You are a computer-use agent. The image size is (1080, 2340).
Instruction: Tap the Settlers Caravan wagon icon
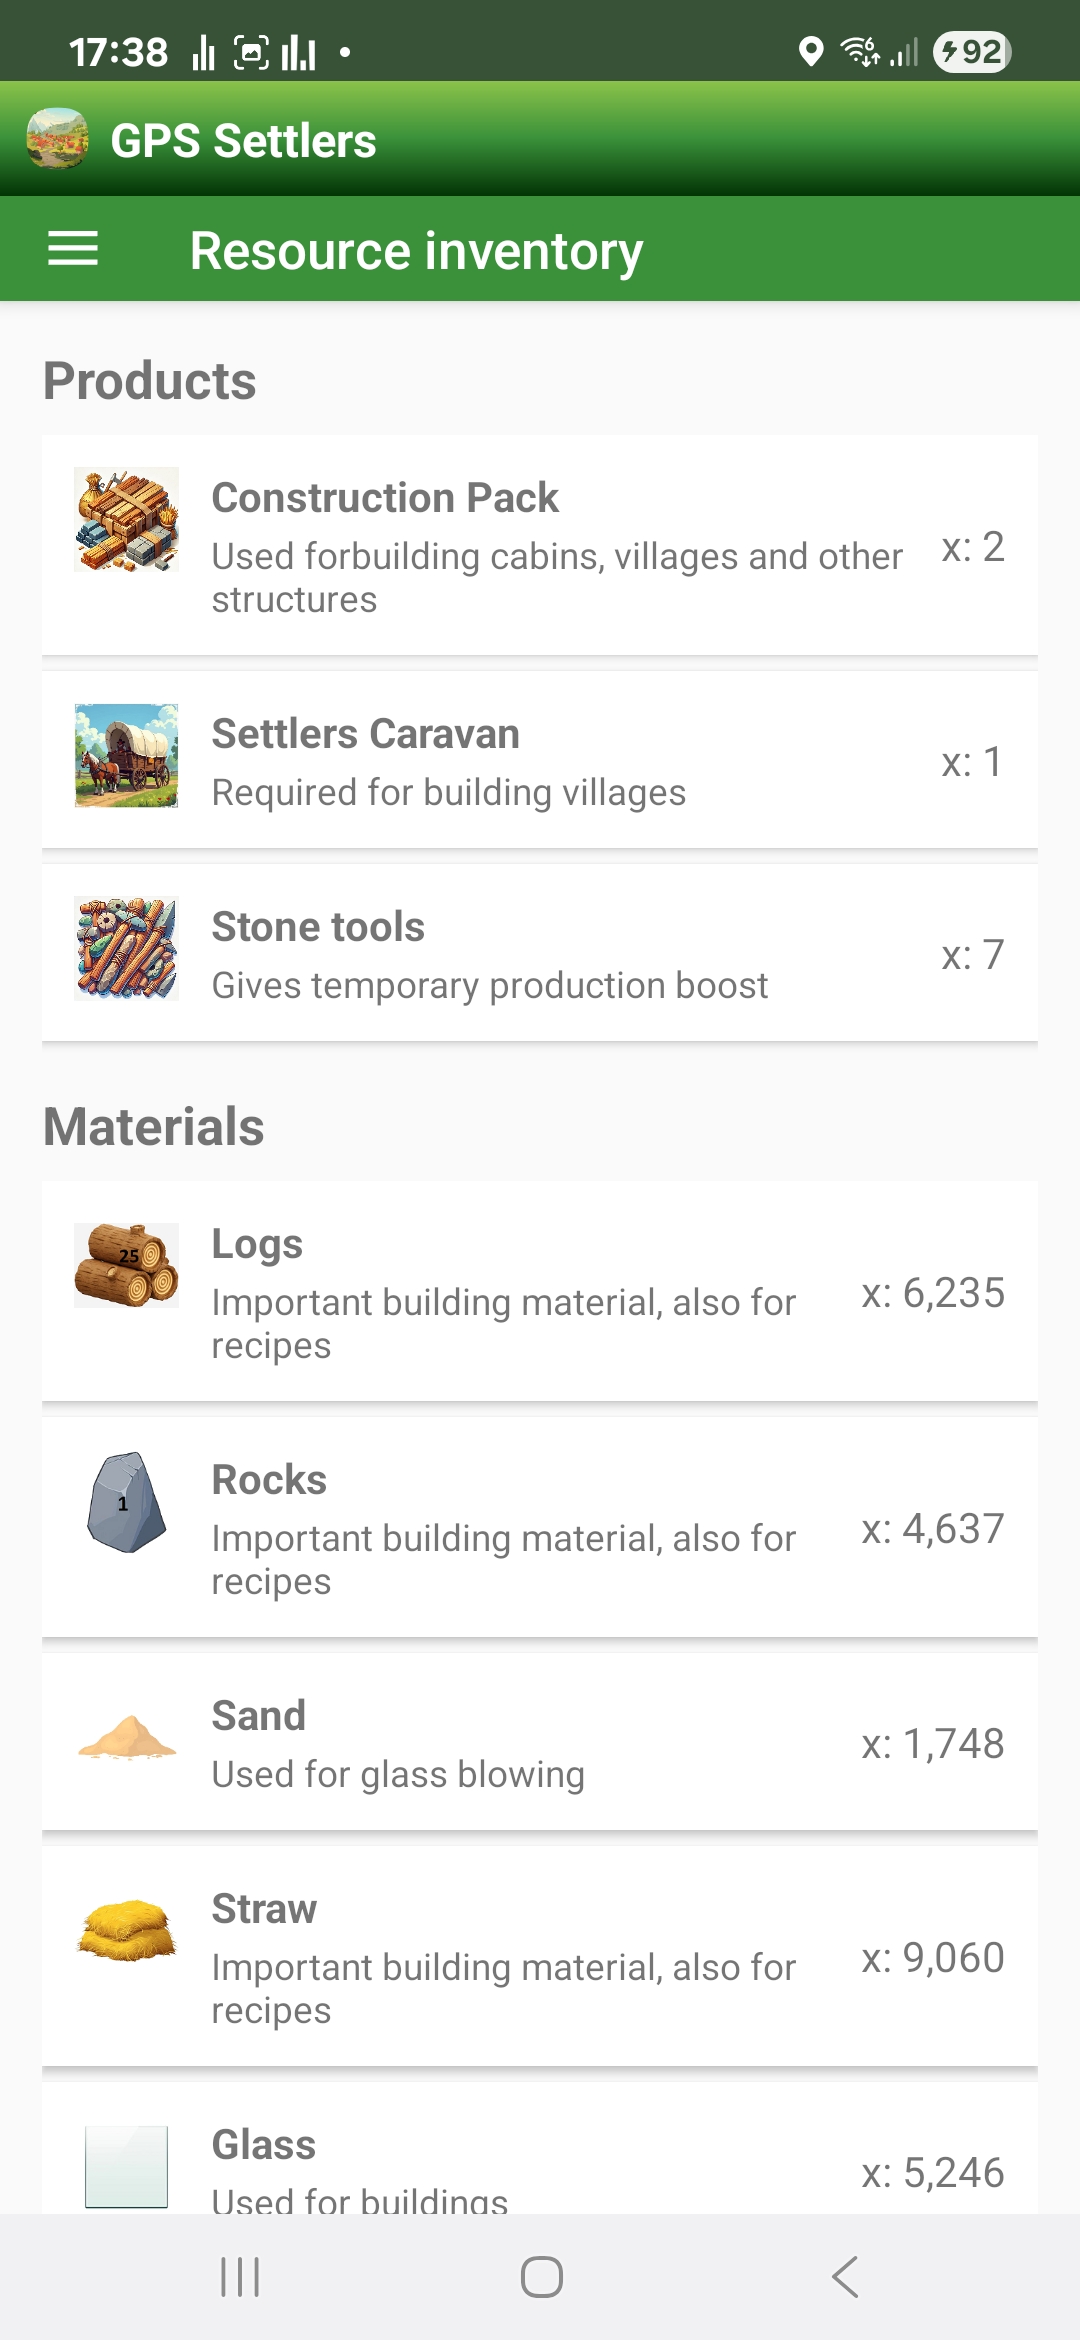(x=127, y=756)
